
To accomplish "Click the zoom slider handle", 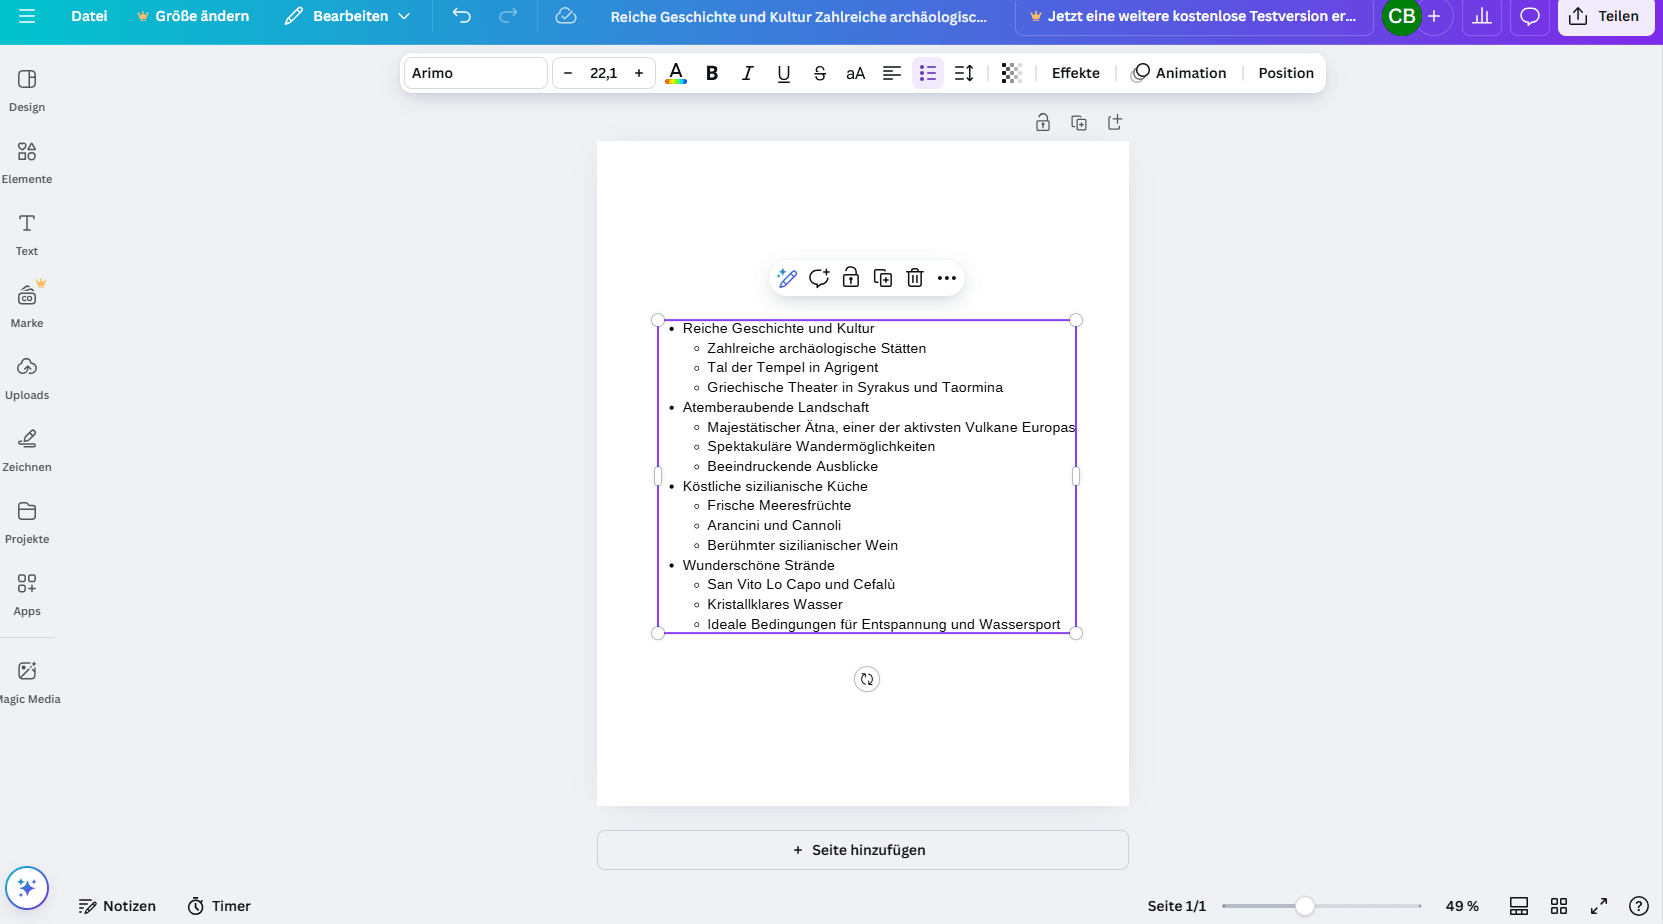I will (x=1305, y=906).
